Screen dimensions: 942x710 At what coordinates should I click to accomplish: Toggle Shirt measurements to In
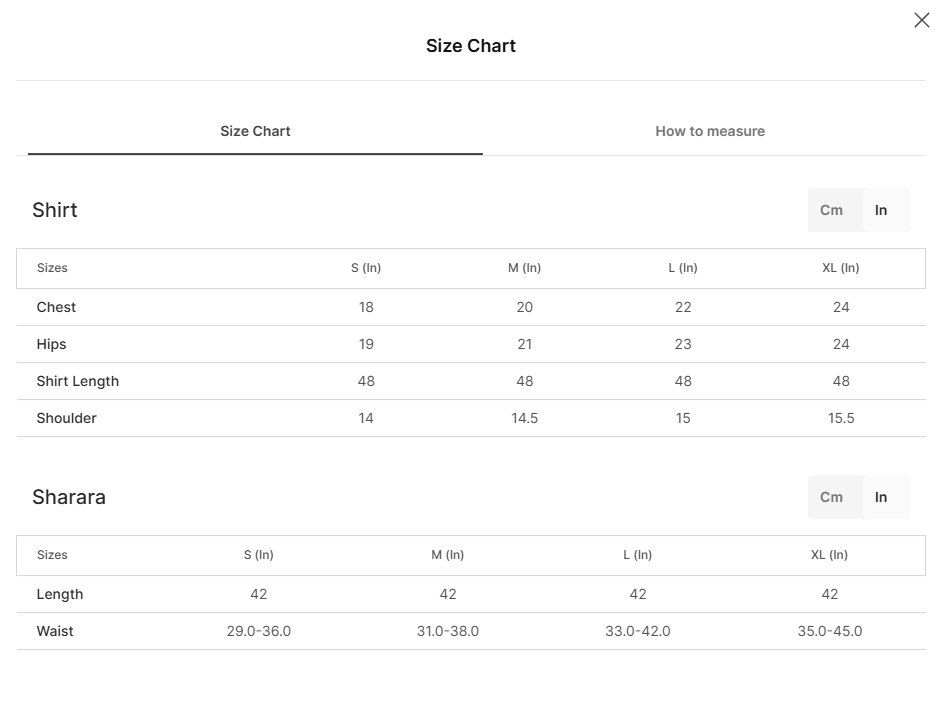click(x=881, y=210)
